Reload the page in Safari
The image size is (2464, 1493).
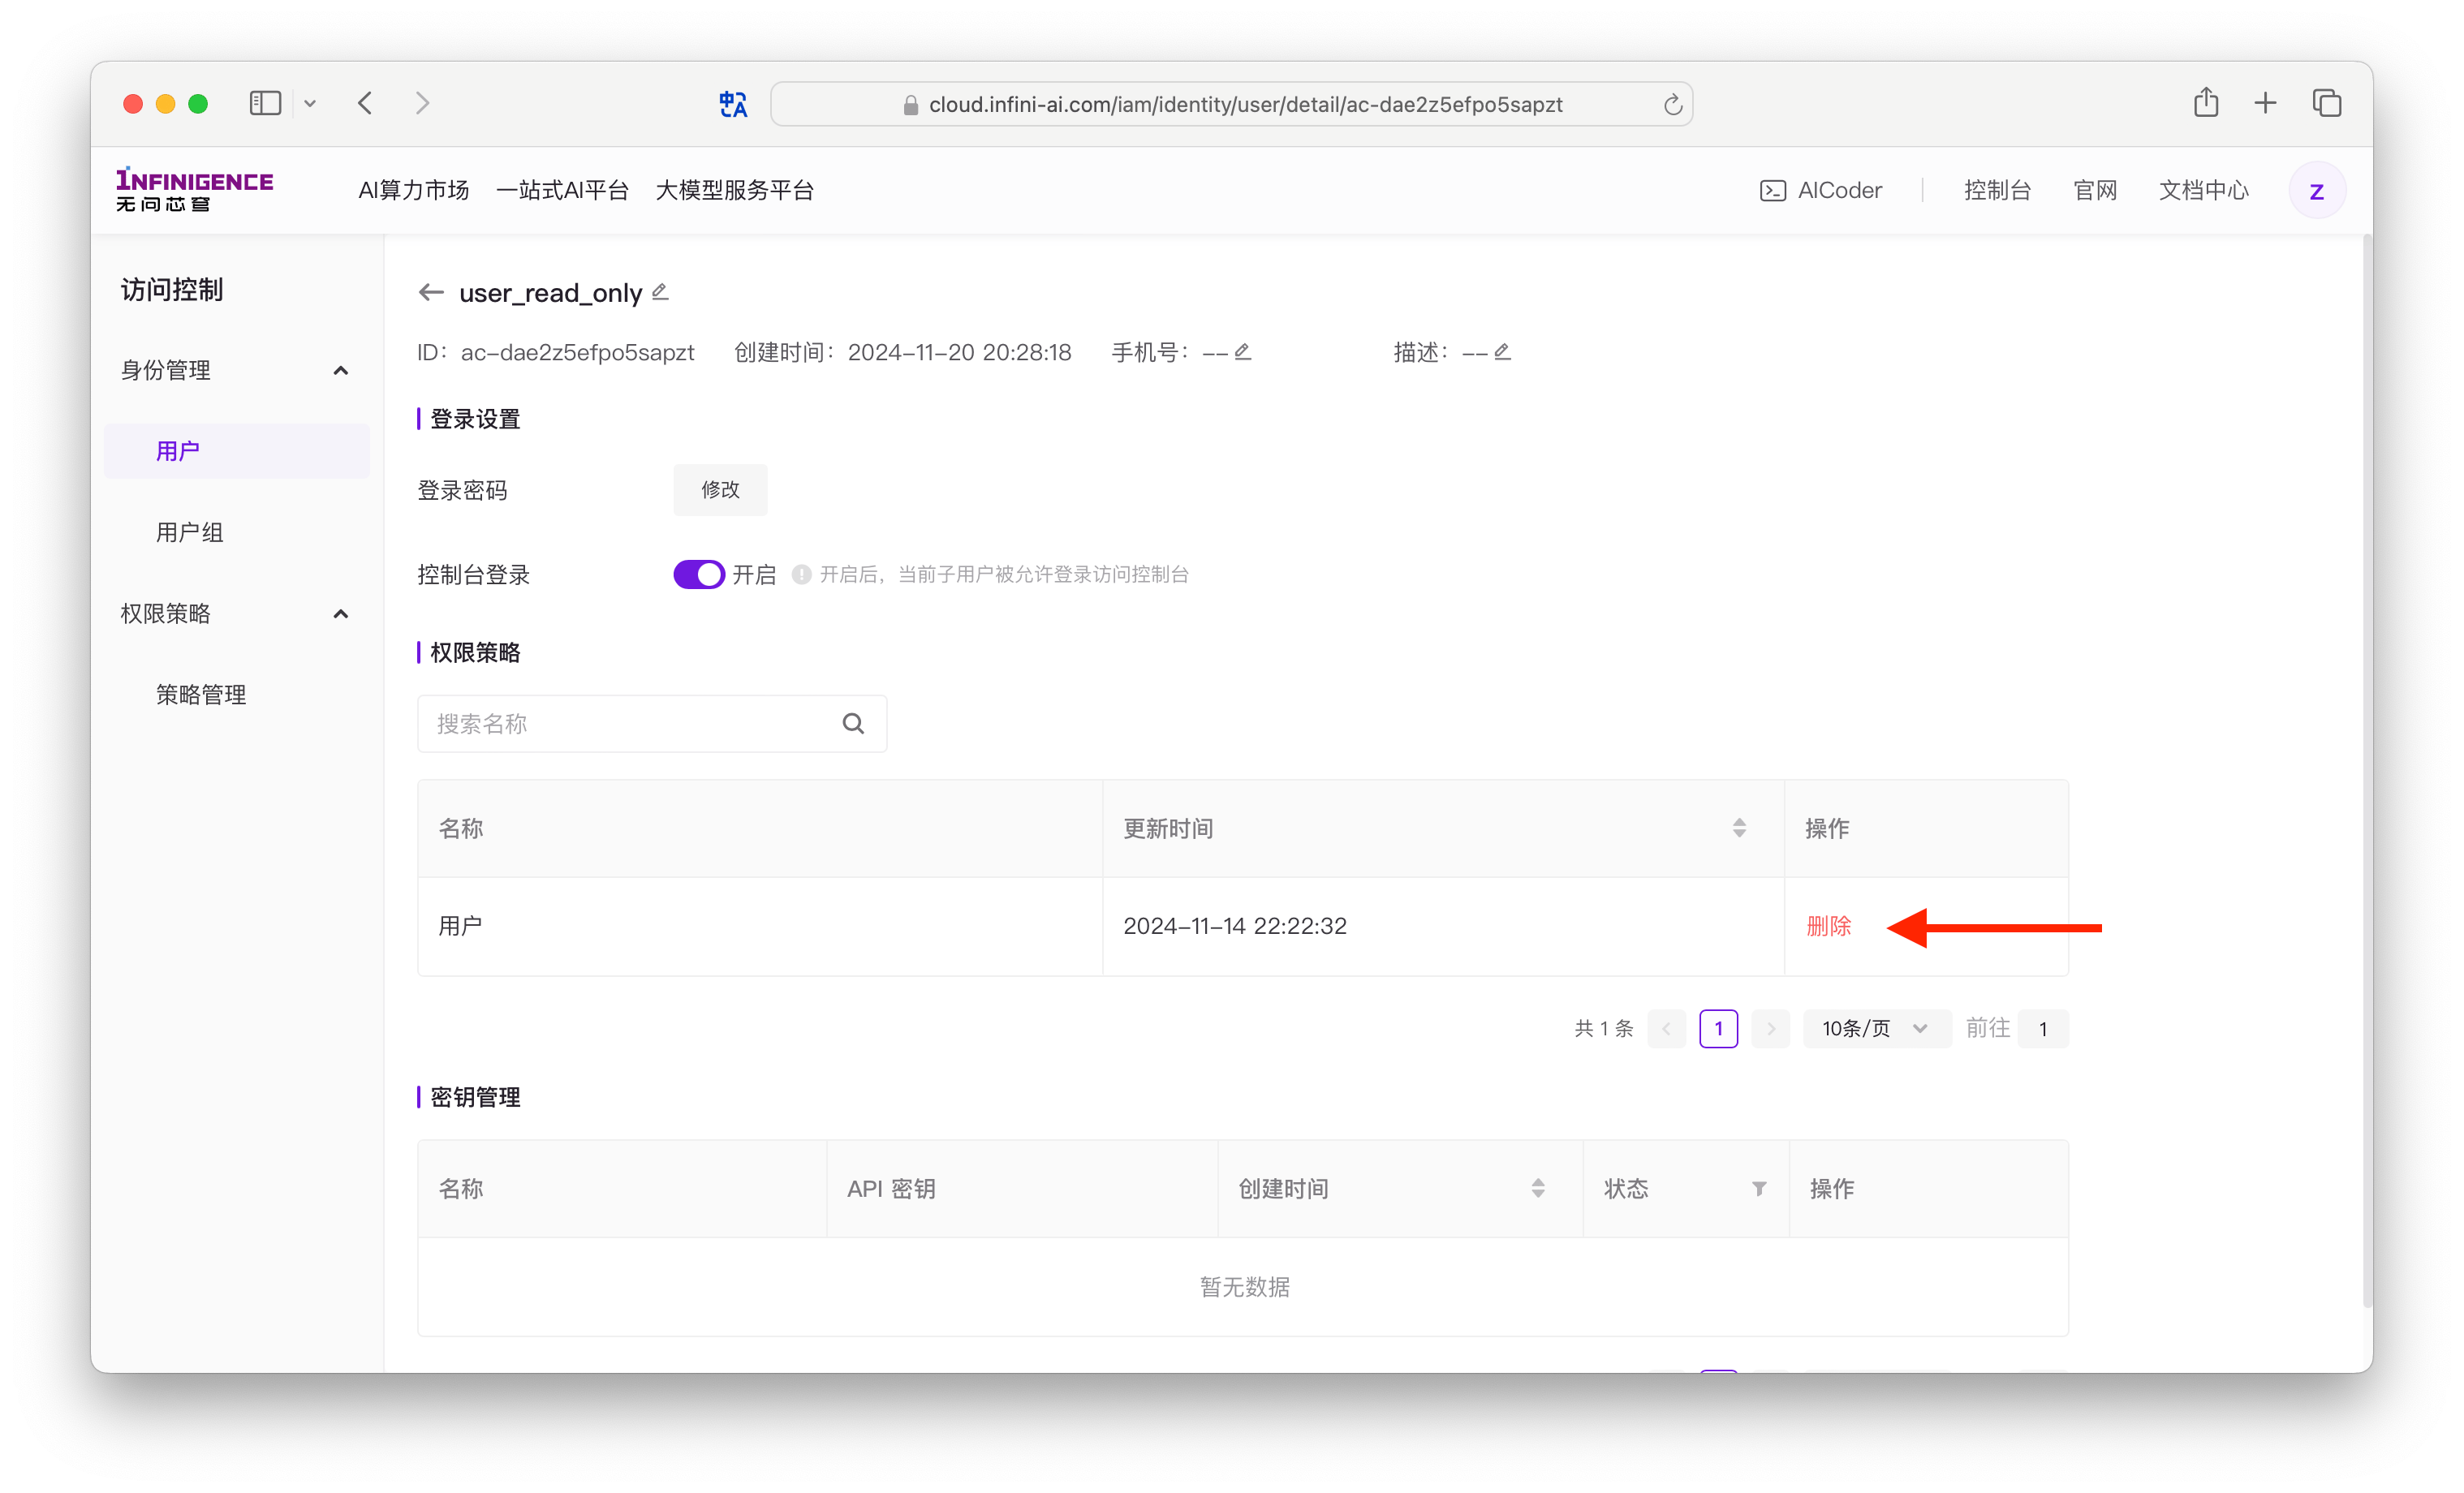pos(1672,104)
